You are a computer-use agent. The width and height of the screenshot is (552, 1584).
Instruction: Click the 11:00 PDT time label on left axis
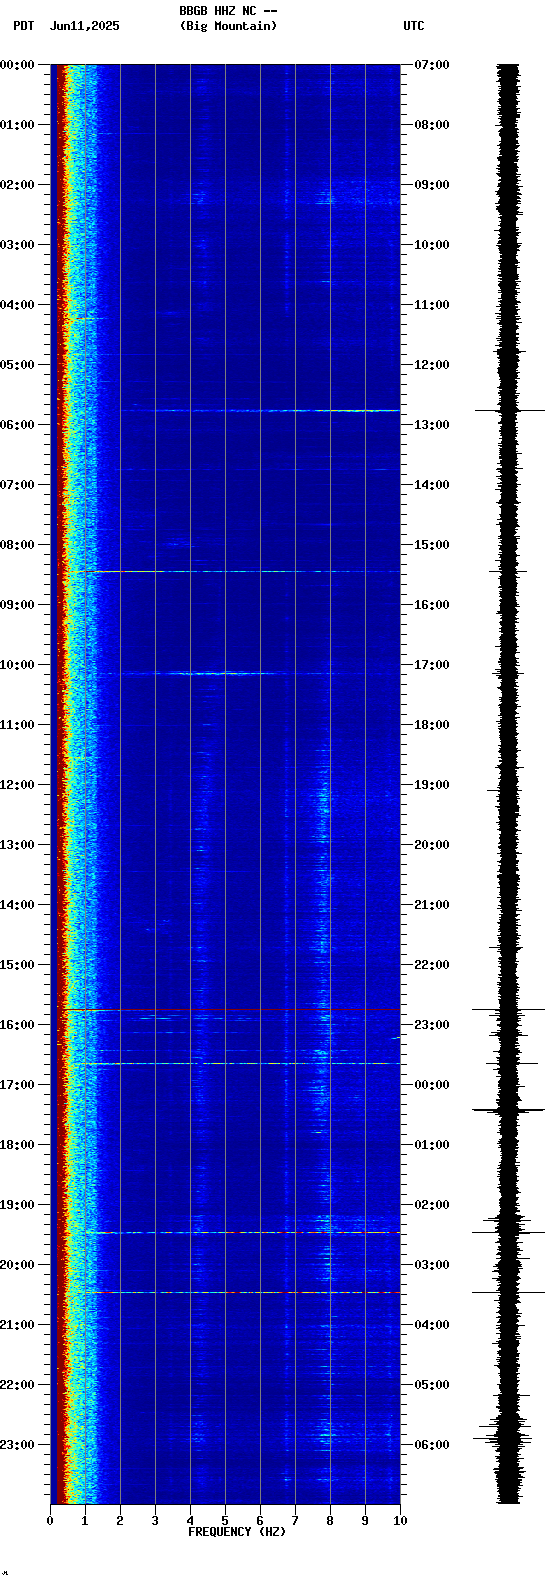(18, 725)
